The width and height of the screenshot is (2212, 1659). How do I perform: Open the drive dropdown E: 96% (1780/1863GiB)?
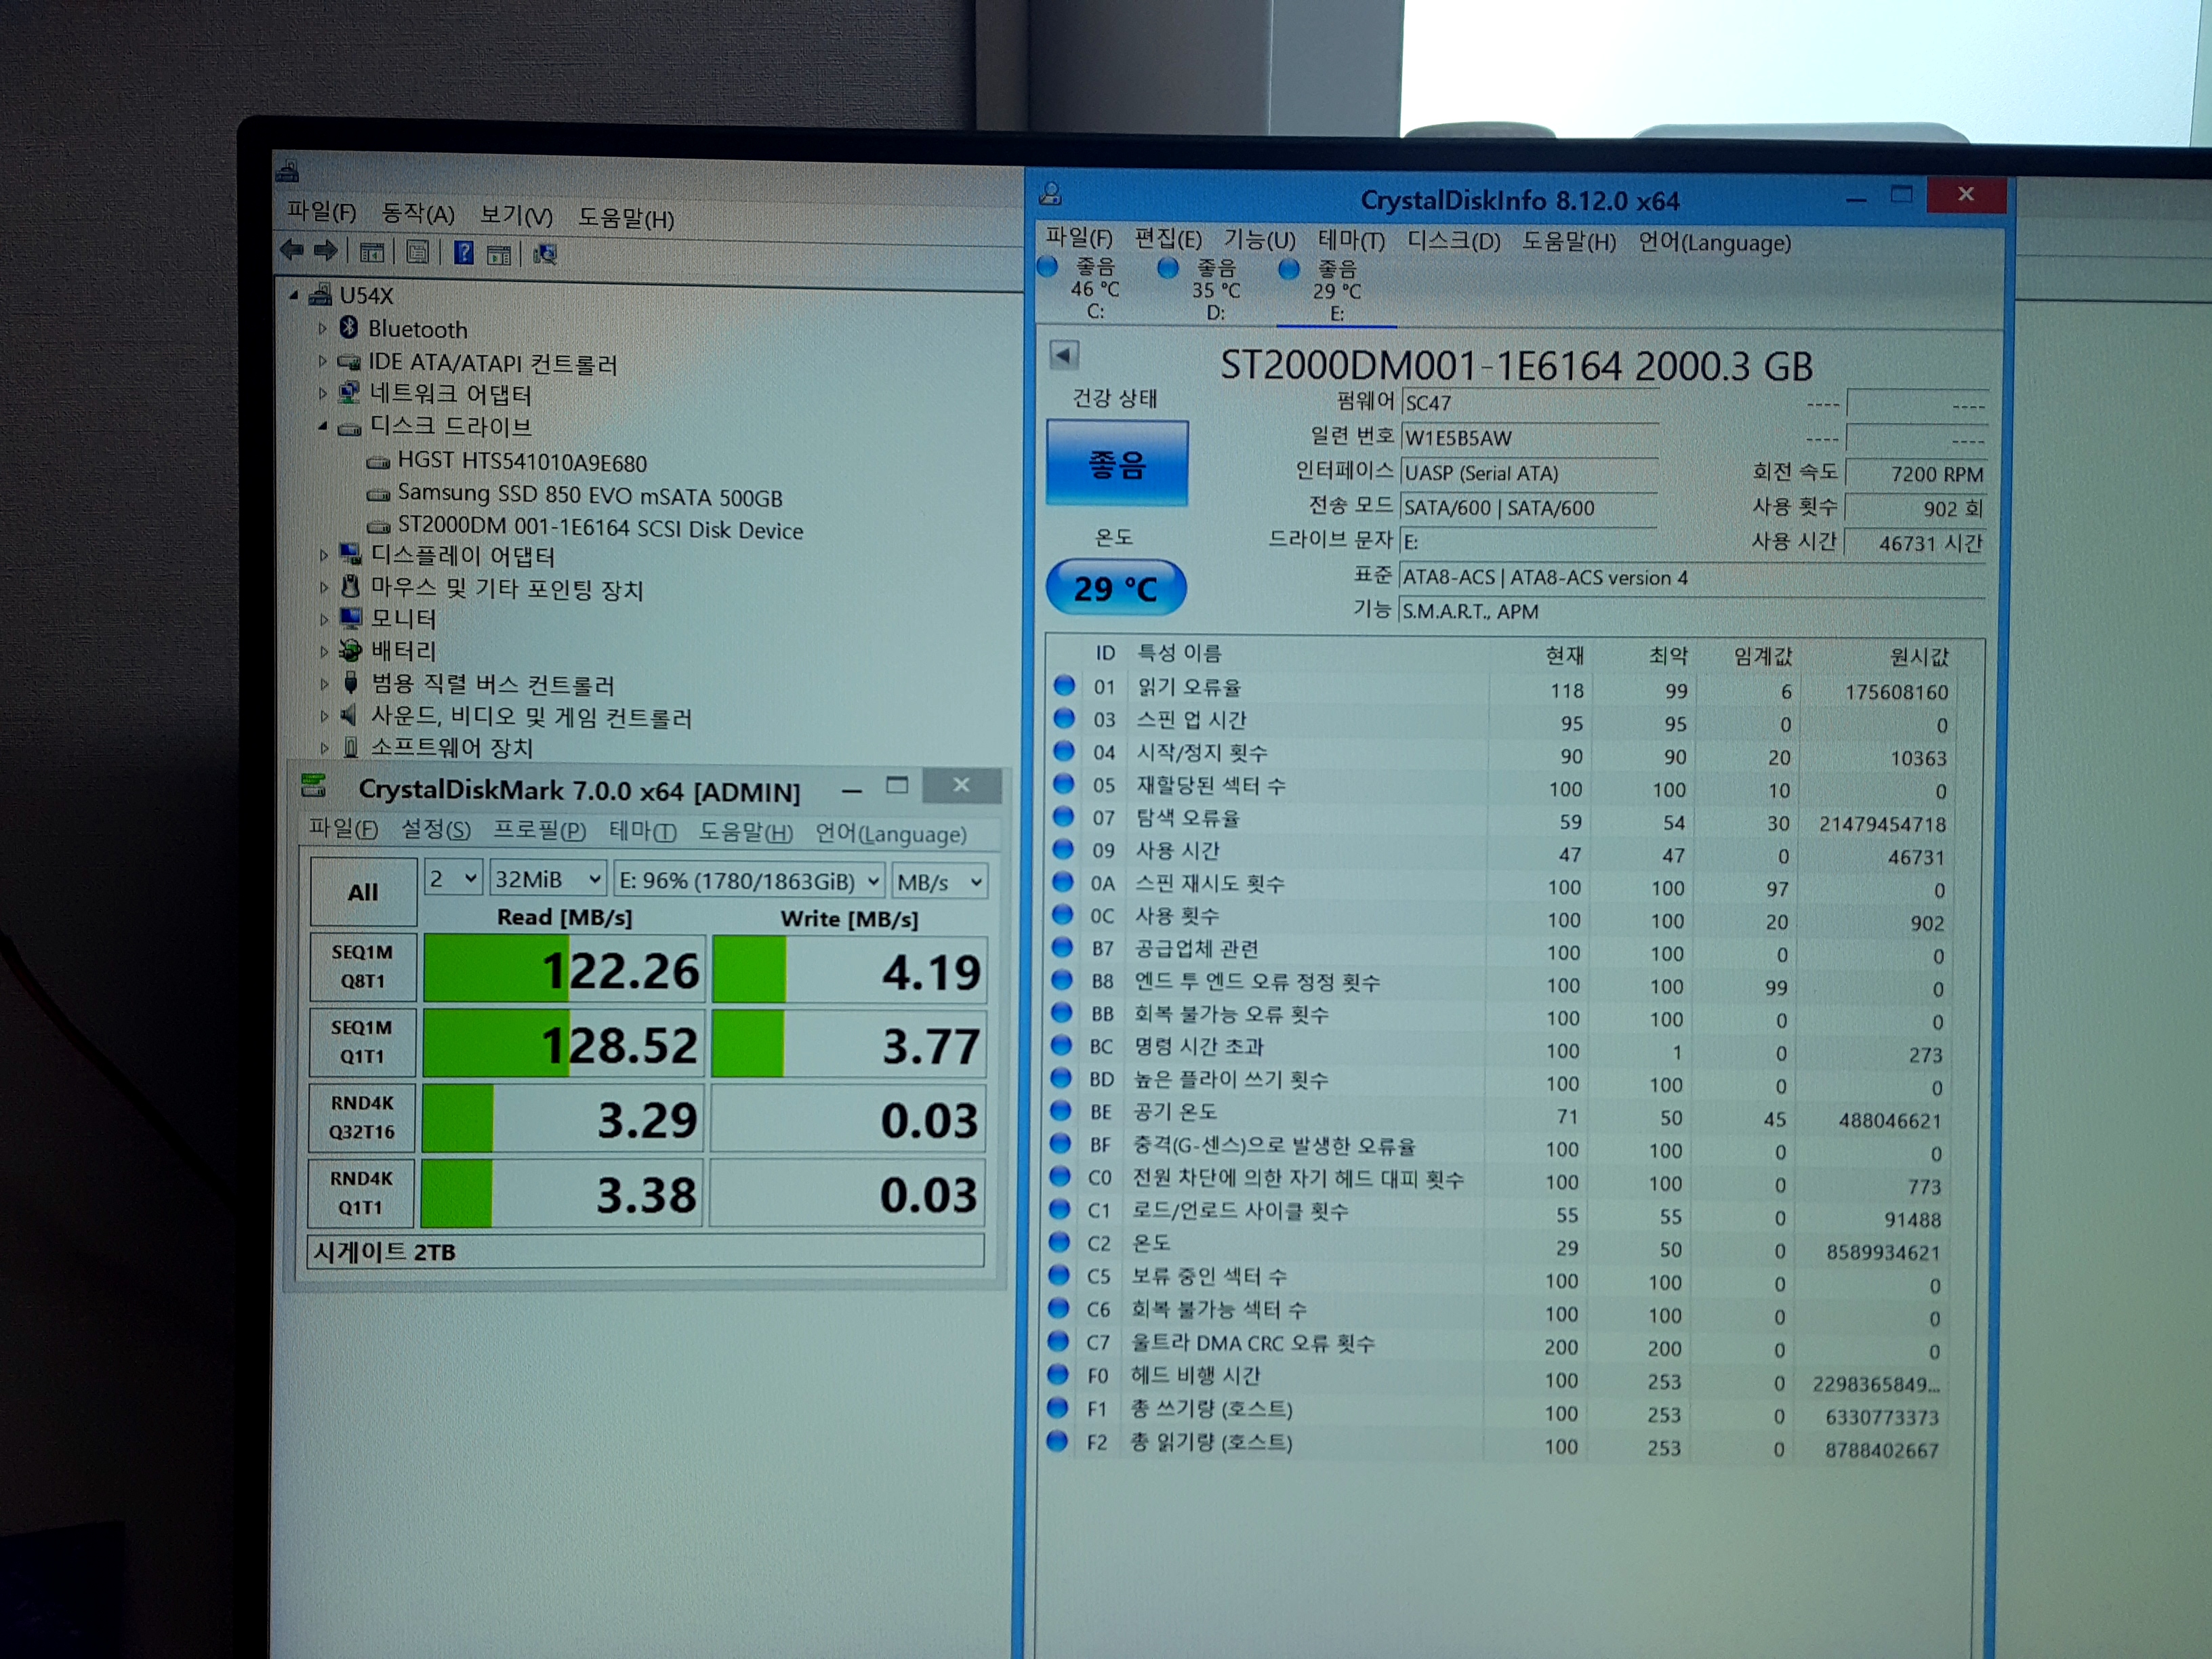tap(748, 880)
